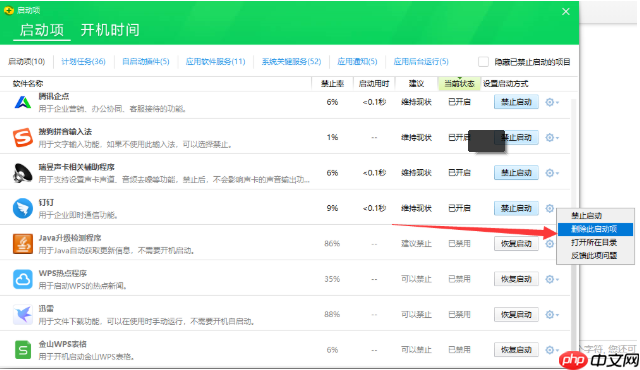640x370 pixels.
Task: Select the 应用软件服务(11) sub-tab
Action: pyautogui.click(x=216, y=62)
